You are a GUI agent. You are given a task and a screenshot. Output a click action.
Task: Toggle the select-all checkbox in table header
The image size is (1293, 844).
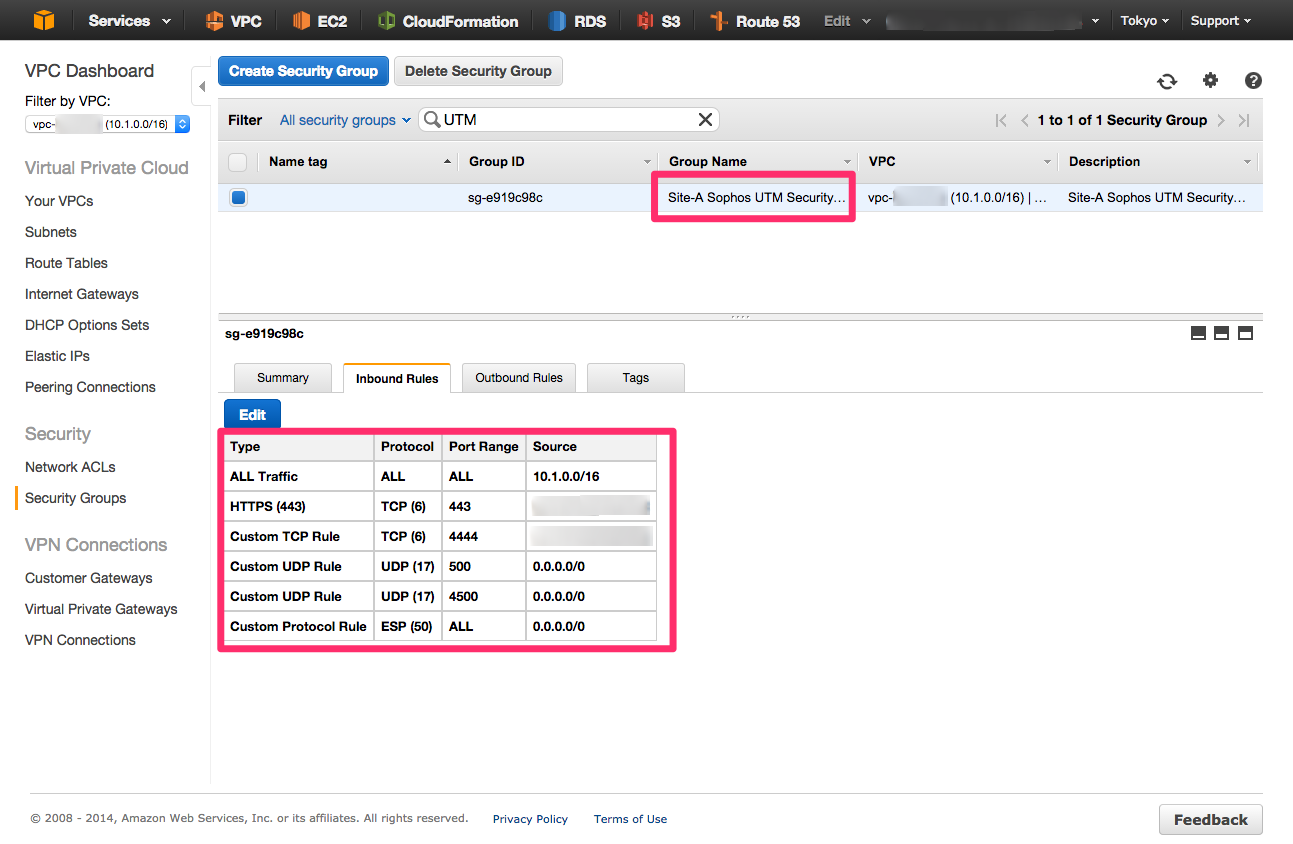[238, 162]
